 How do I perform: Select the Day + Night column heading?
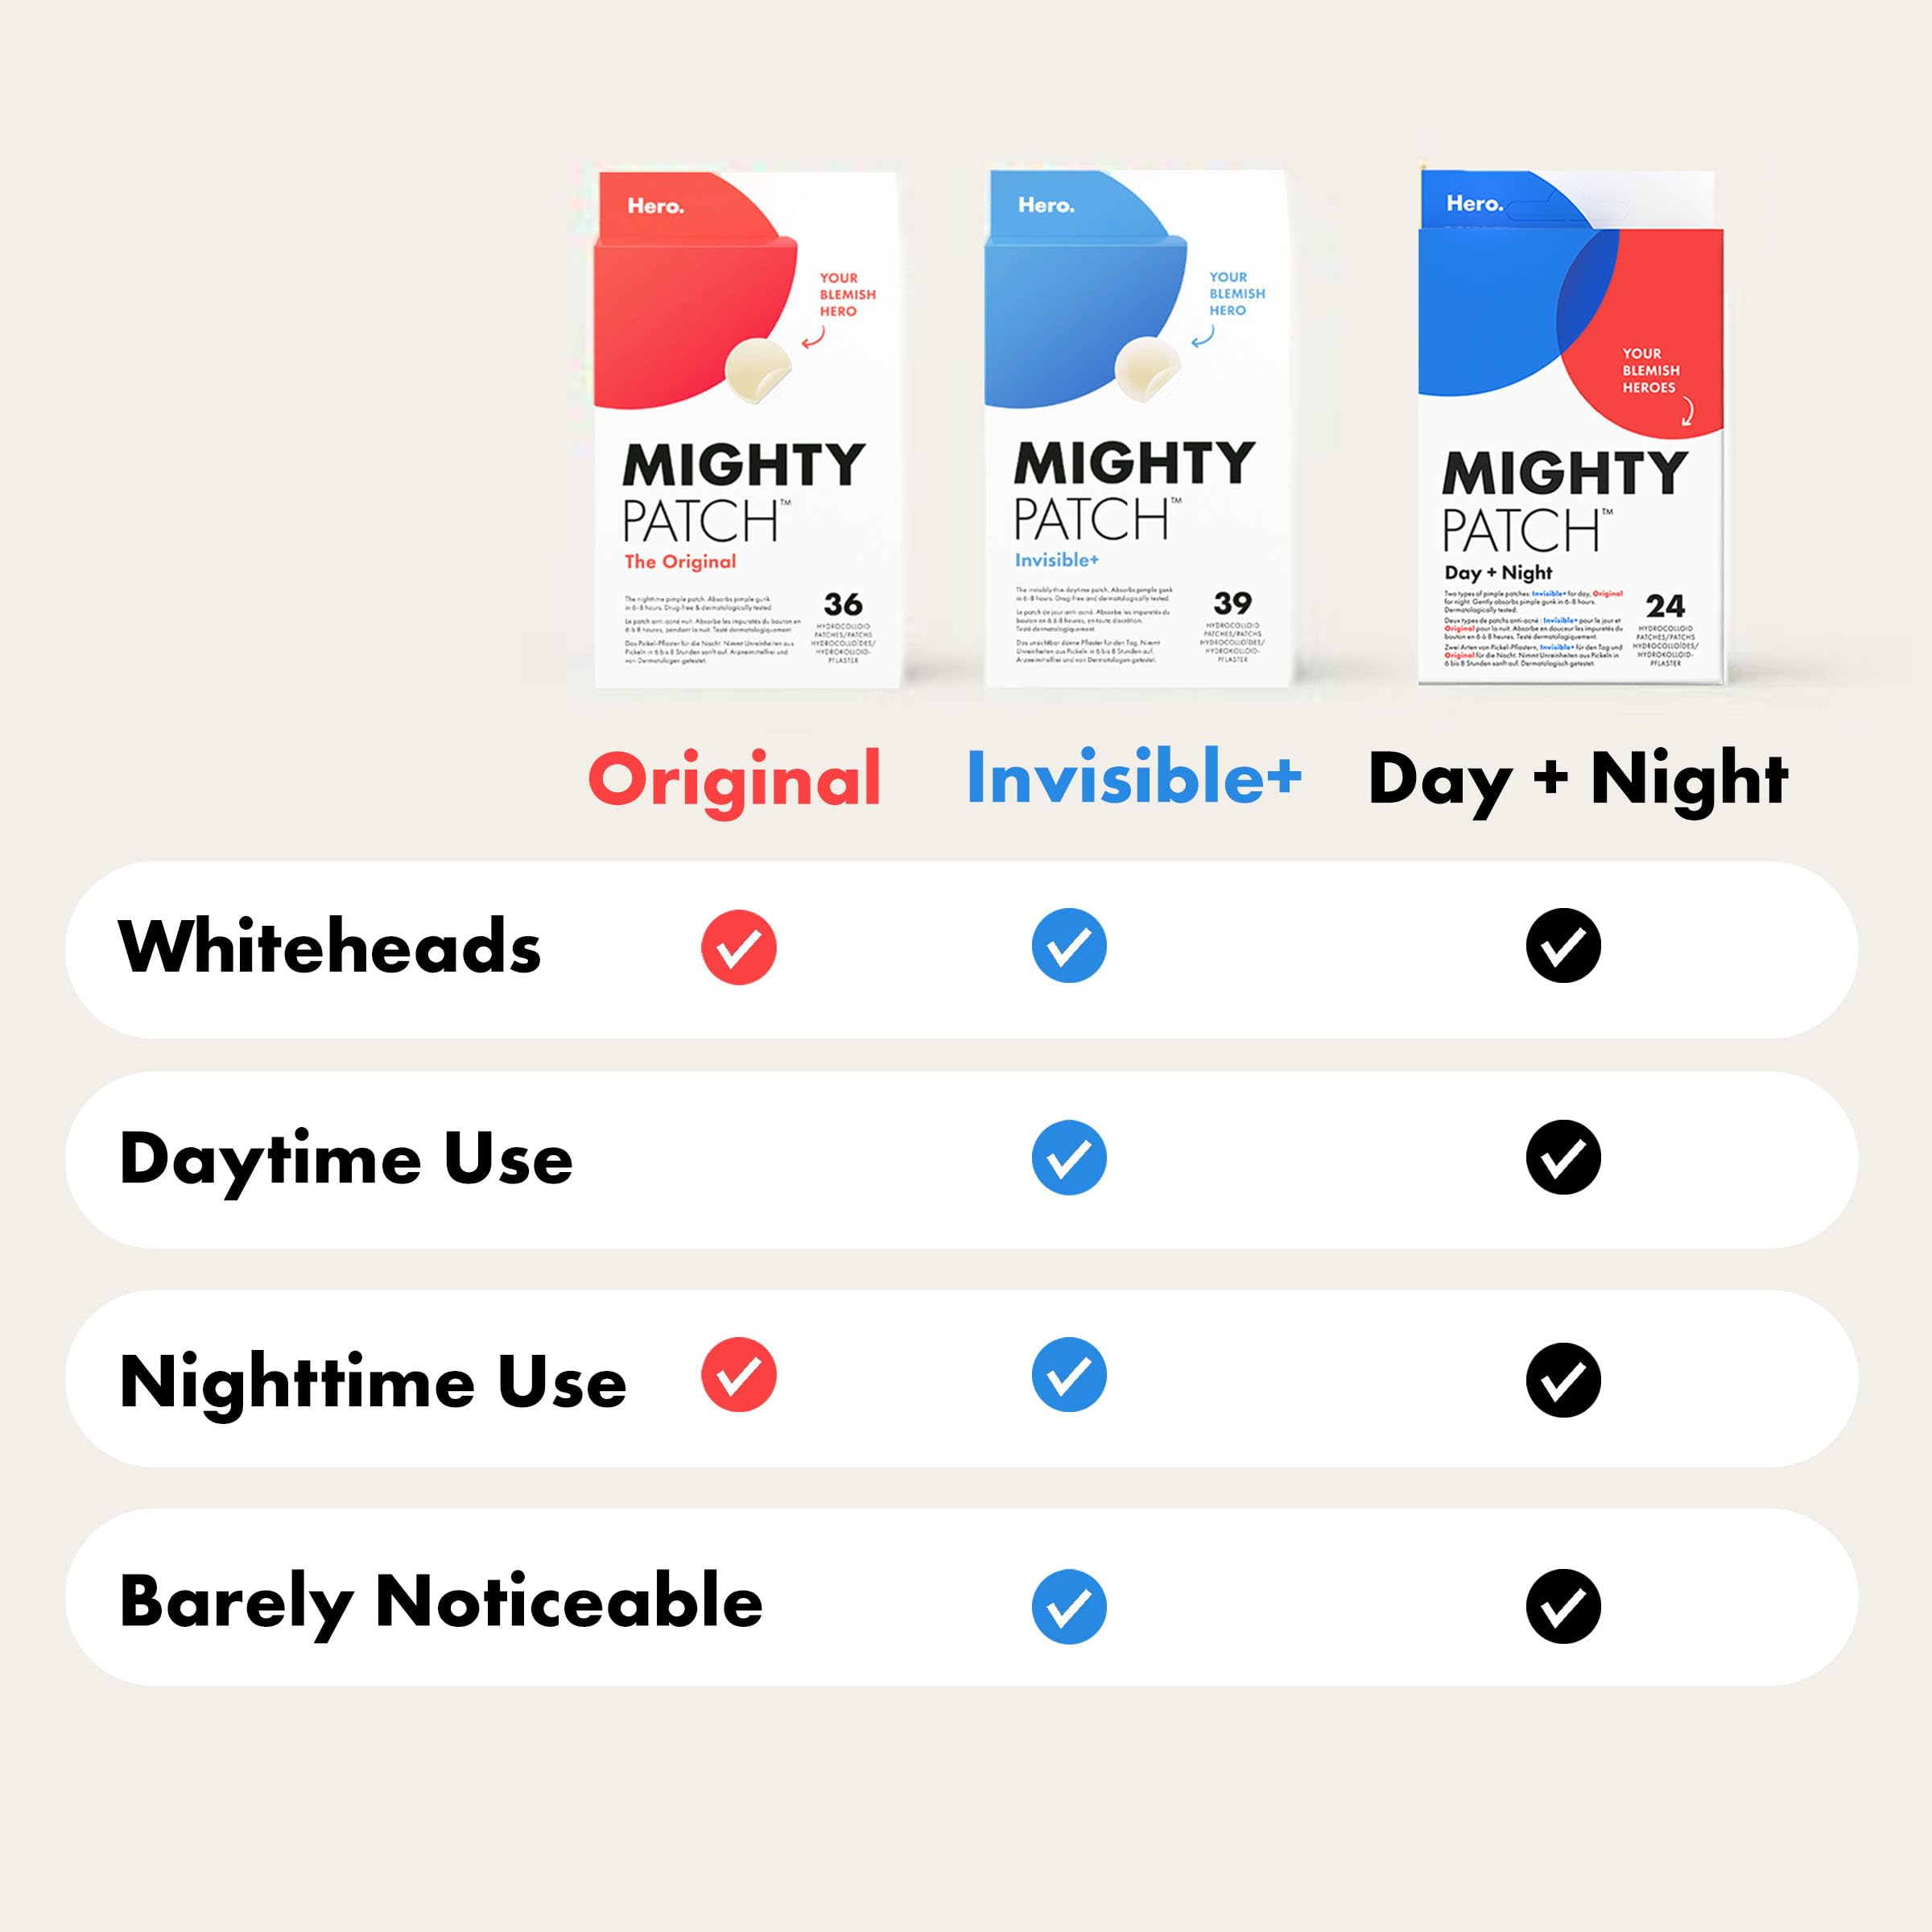1577,780
